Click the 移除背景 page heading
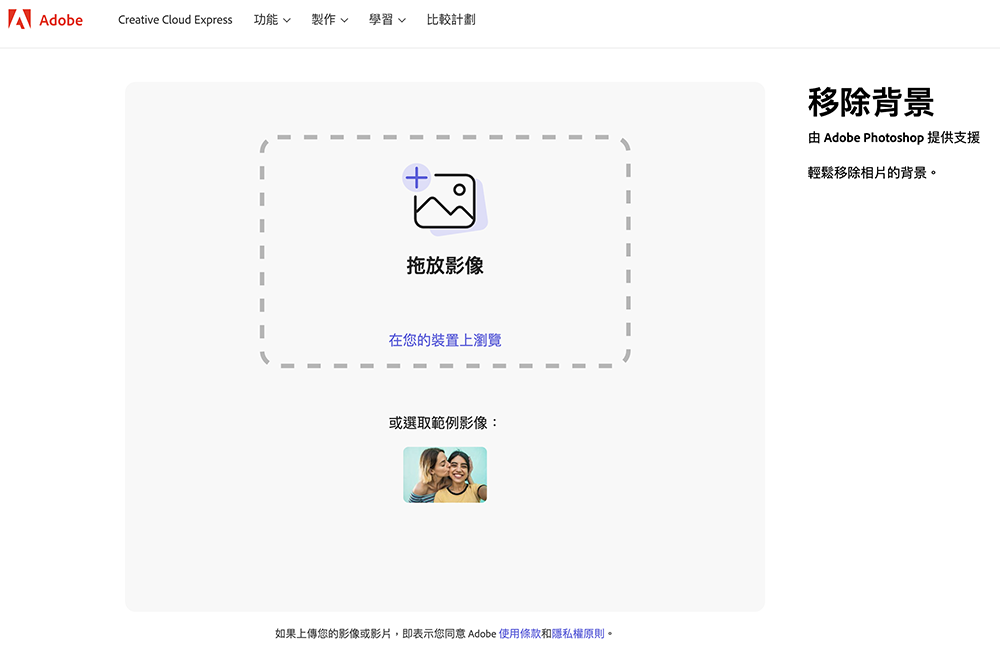Viewport: 1000px width, 667px height. tap(871, 102)
